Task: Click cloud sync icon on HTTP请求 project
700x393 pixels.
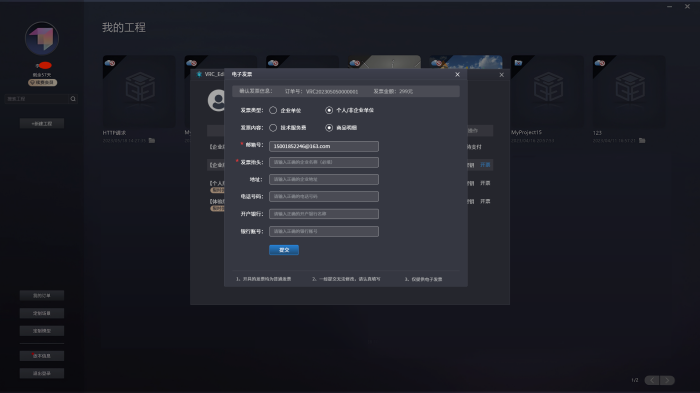Action: (110, 63)
